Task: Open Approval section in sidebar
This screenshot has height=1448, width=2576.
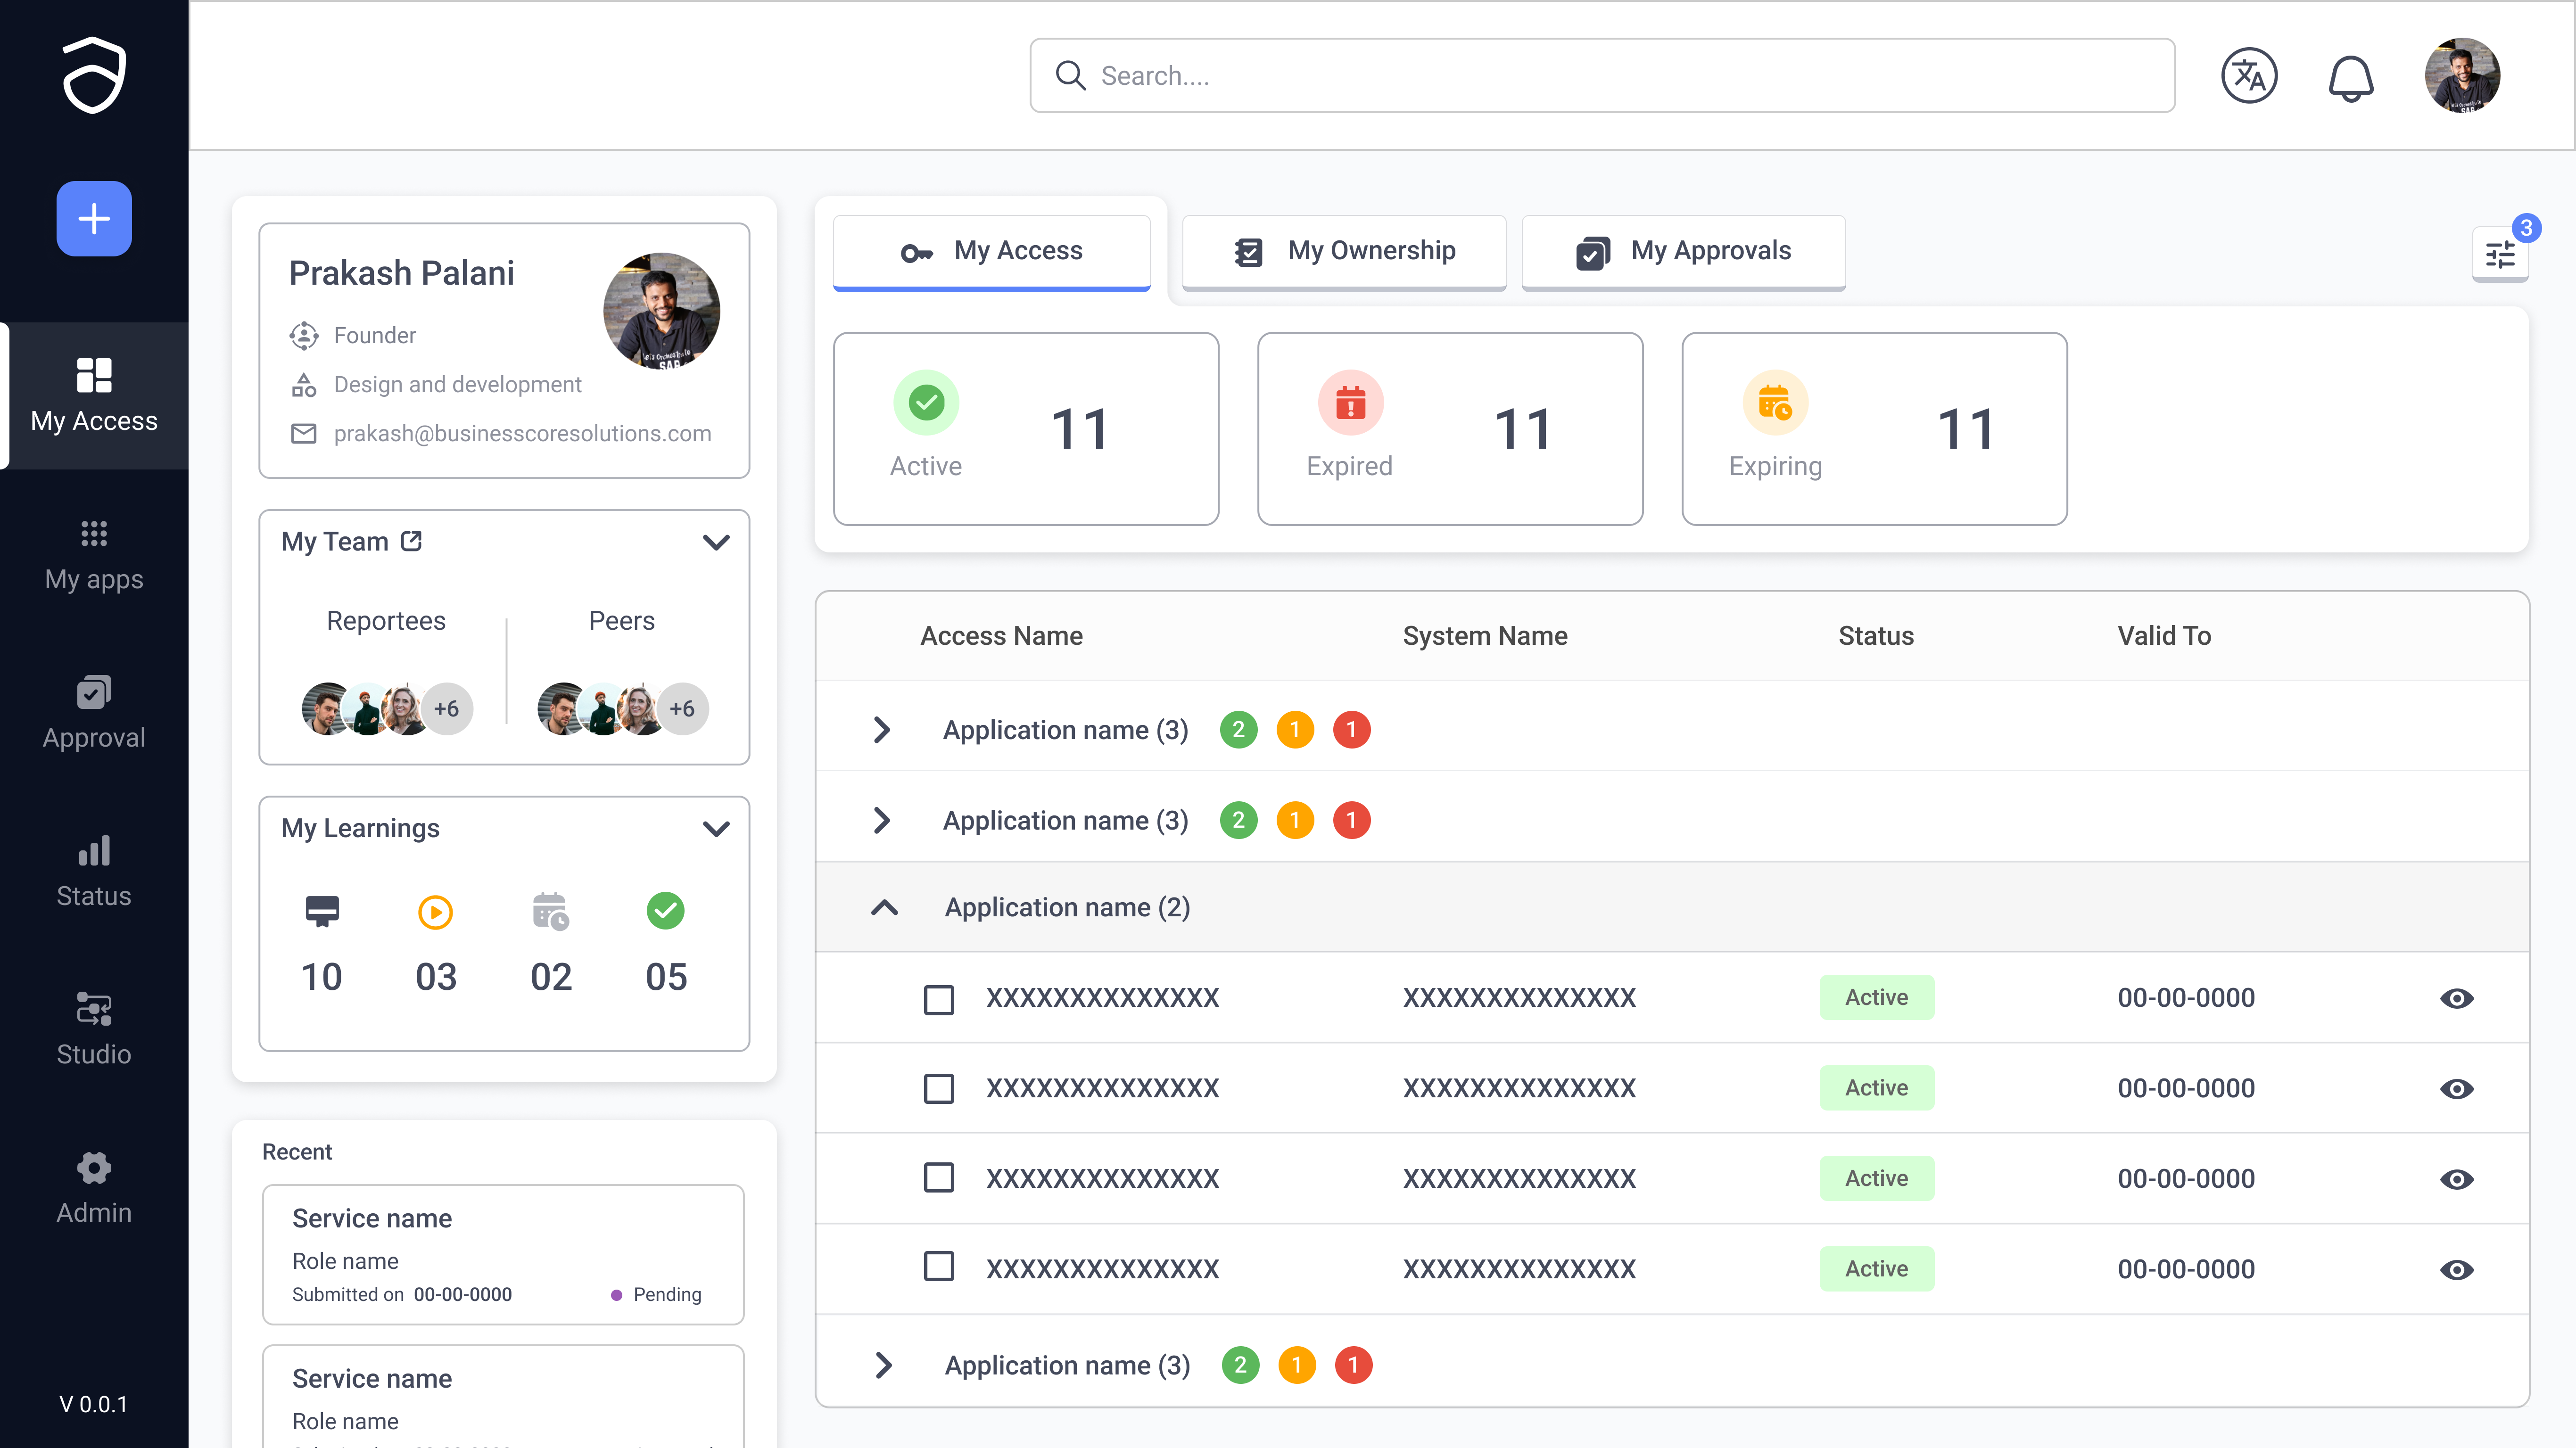Action: [x=94, y=713]
